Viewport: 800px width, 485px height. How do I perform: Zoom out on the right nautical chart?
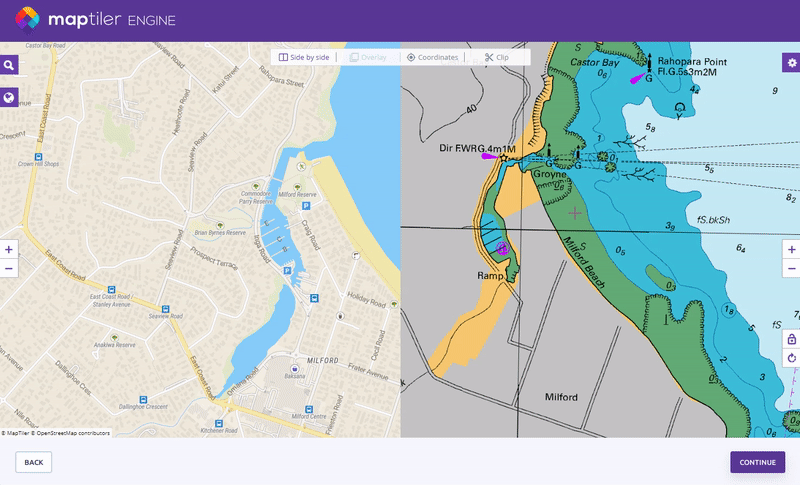point(791,268)
